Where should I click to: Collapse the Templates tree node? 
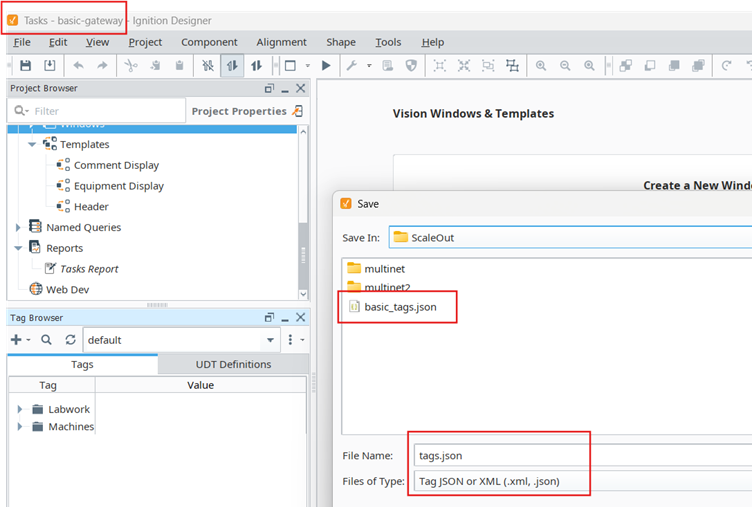[x=32, y=145]
